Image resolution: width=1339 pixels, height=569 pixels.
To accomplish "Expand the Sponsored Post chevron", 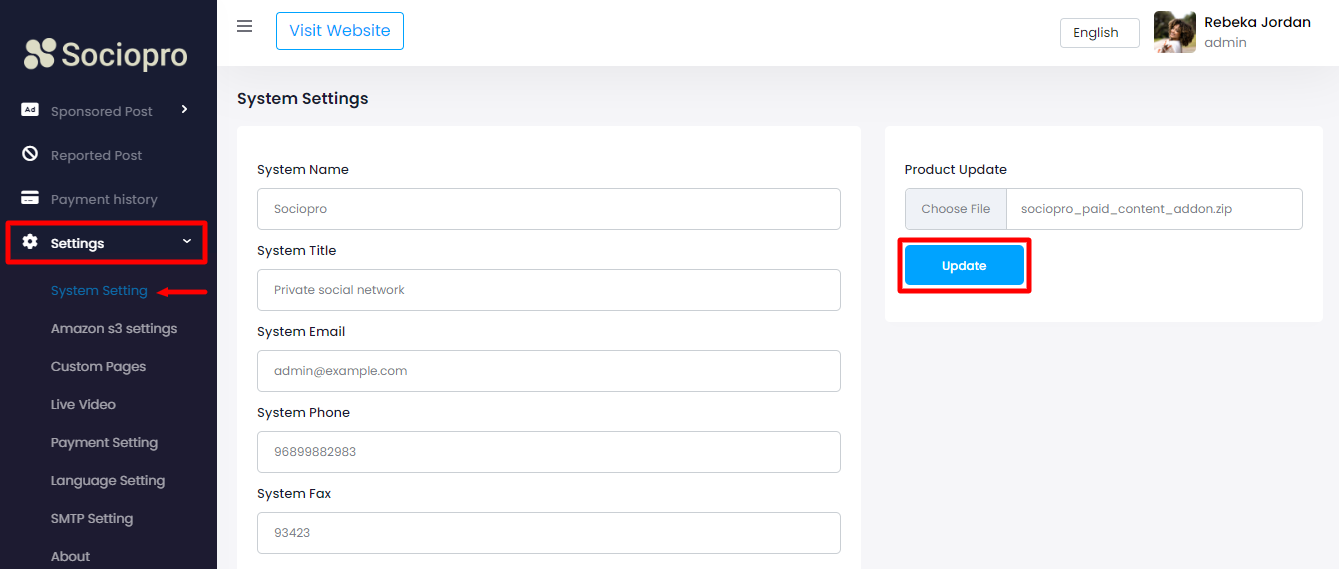I will pyautogui.click(x=185, y=109).
